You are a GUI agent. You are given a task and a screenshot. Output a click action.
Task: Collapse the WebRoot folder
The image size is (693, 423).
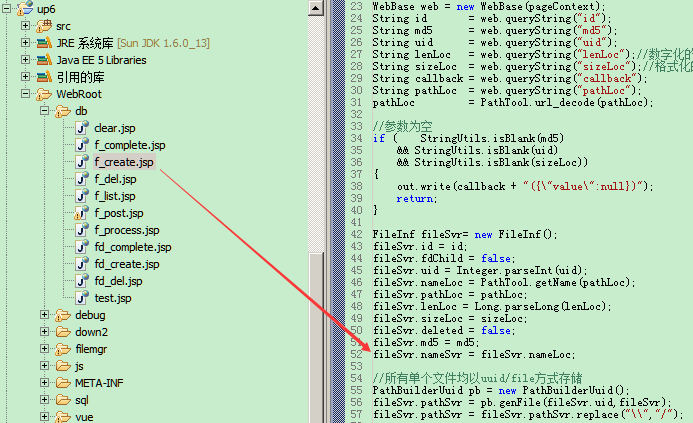click(x=25, y=93)
